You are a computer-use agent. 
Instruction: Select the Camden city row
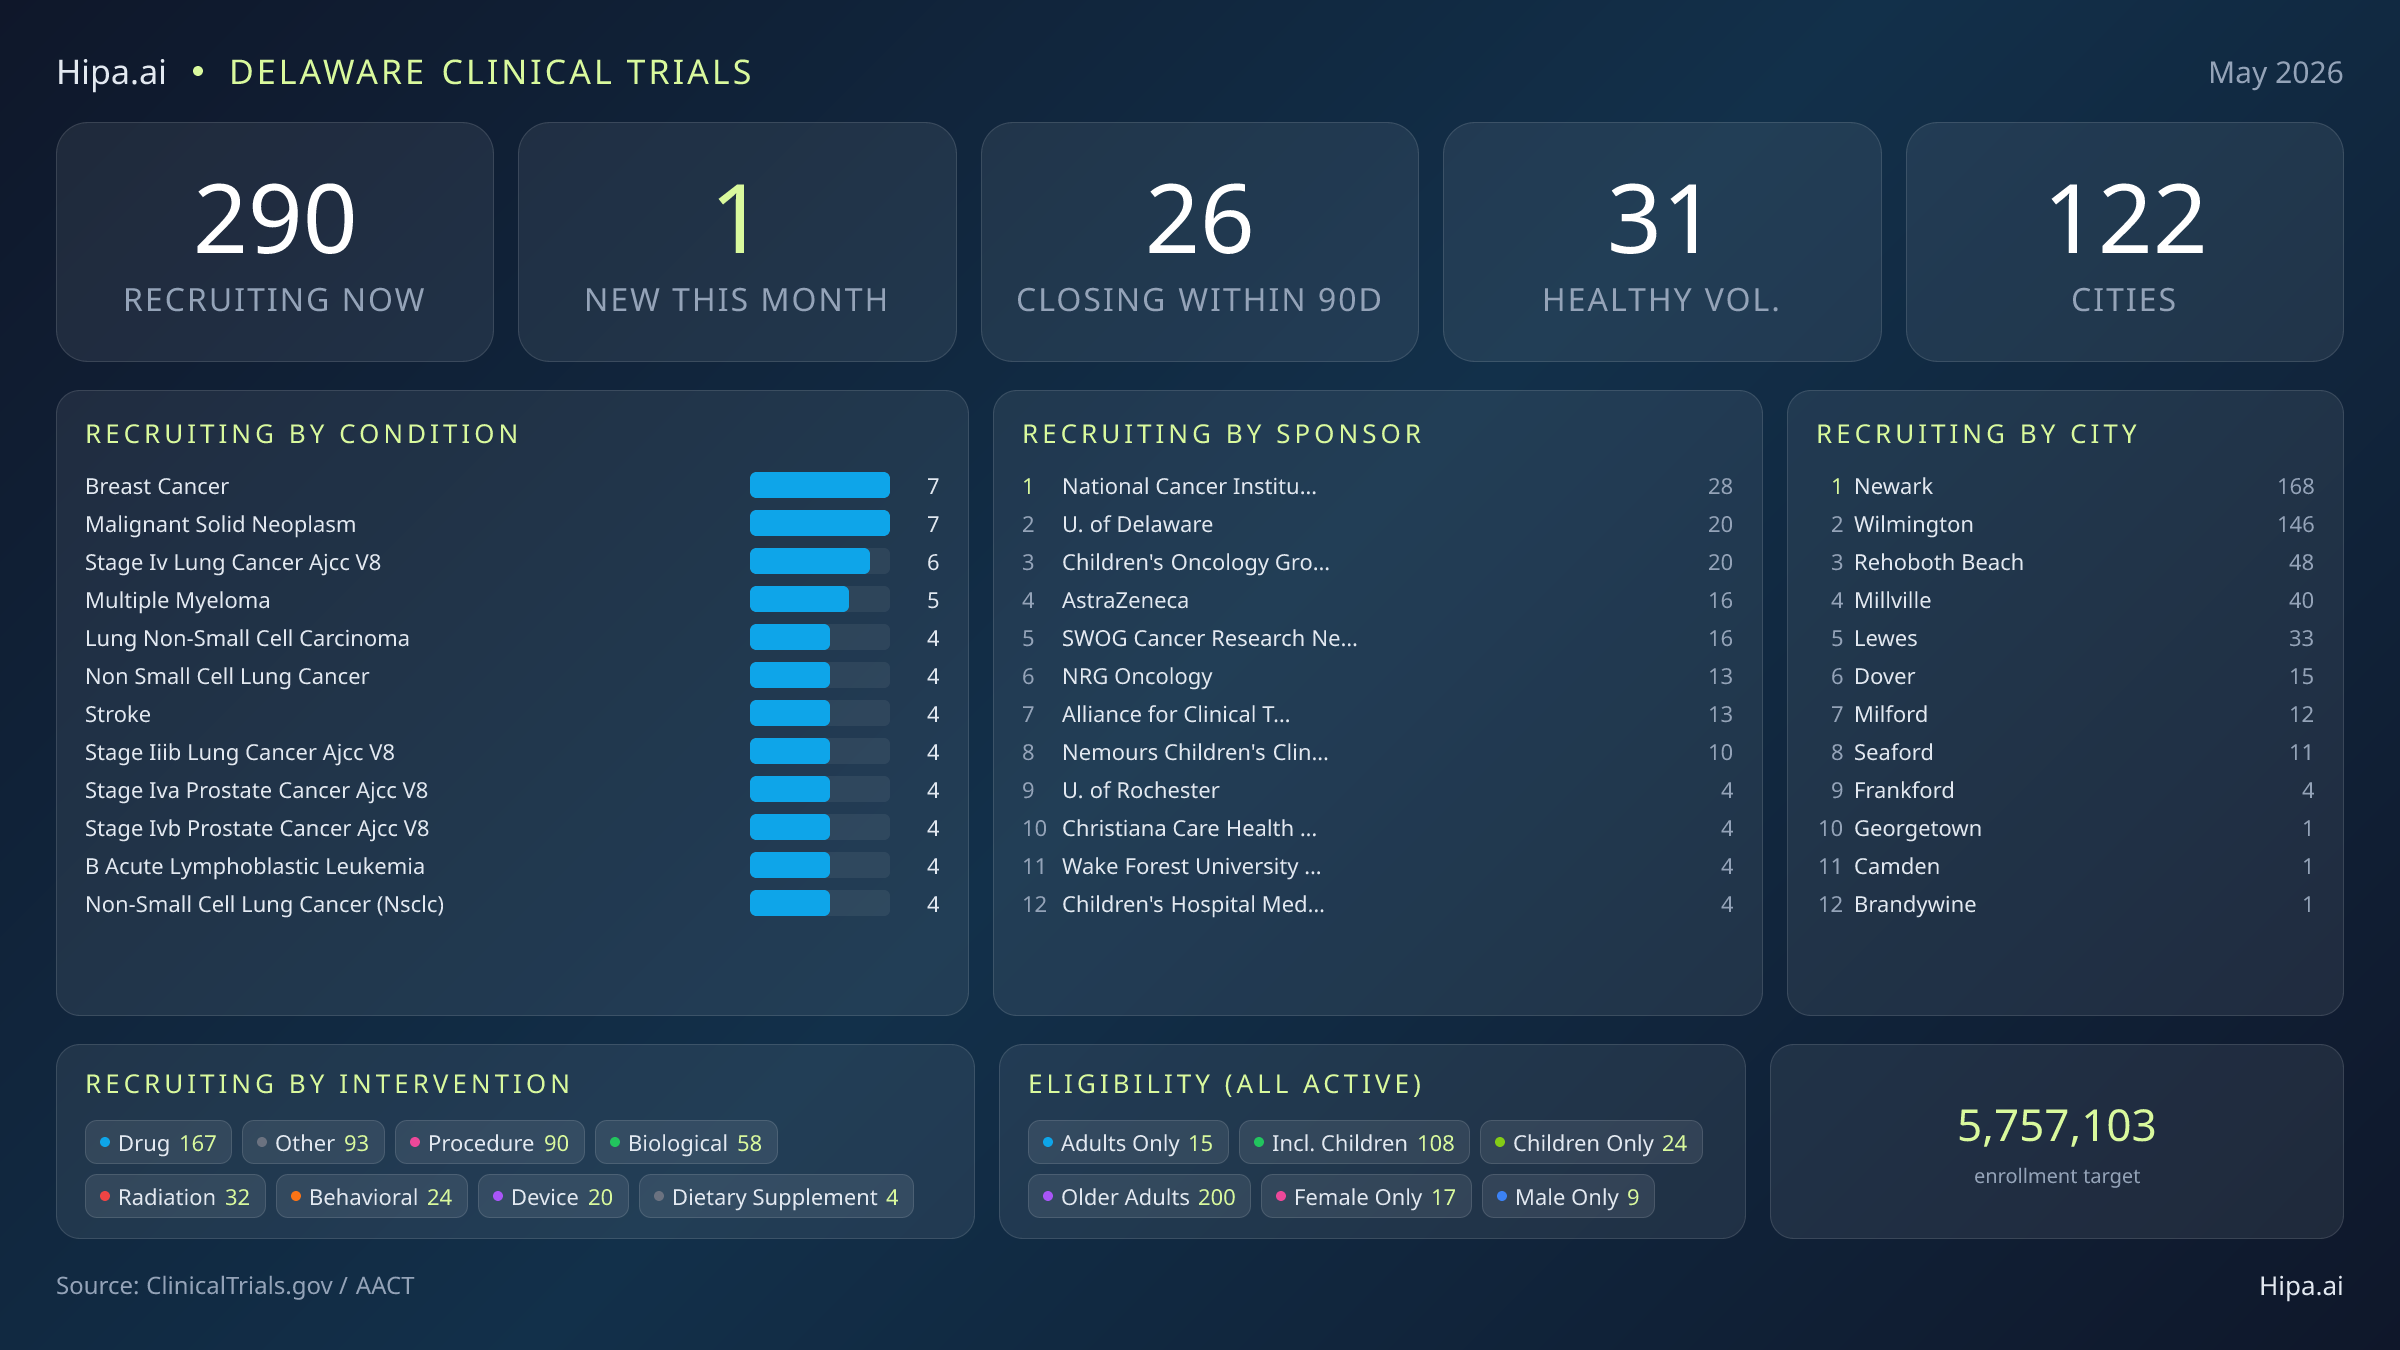pos(2065,866)
